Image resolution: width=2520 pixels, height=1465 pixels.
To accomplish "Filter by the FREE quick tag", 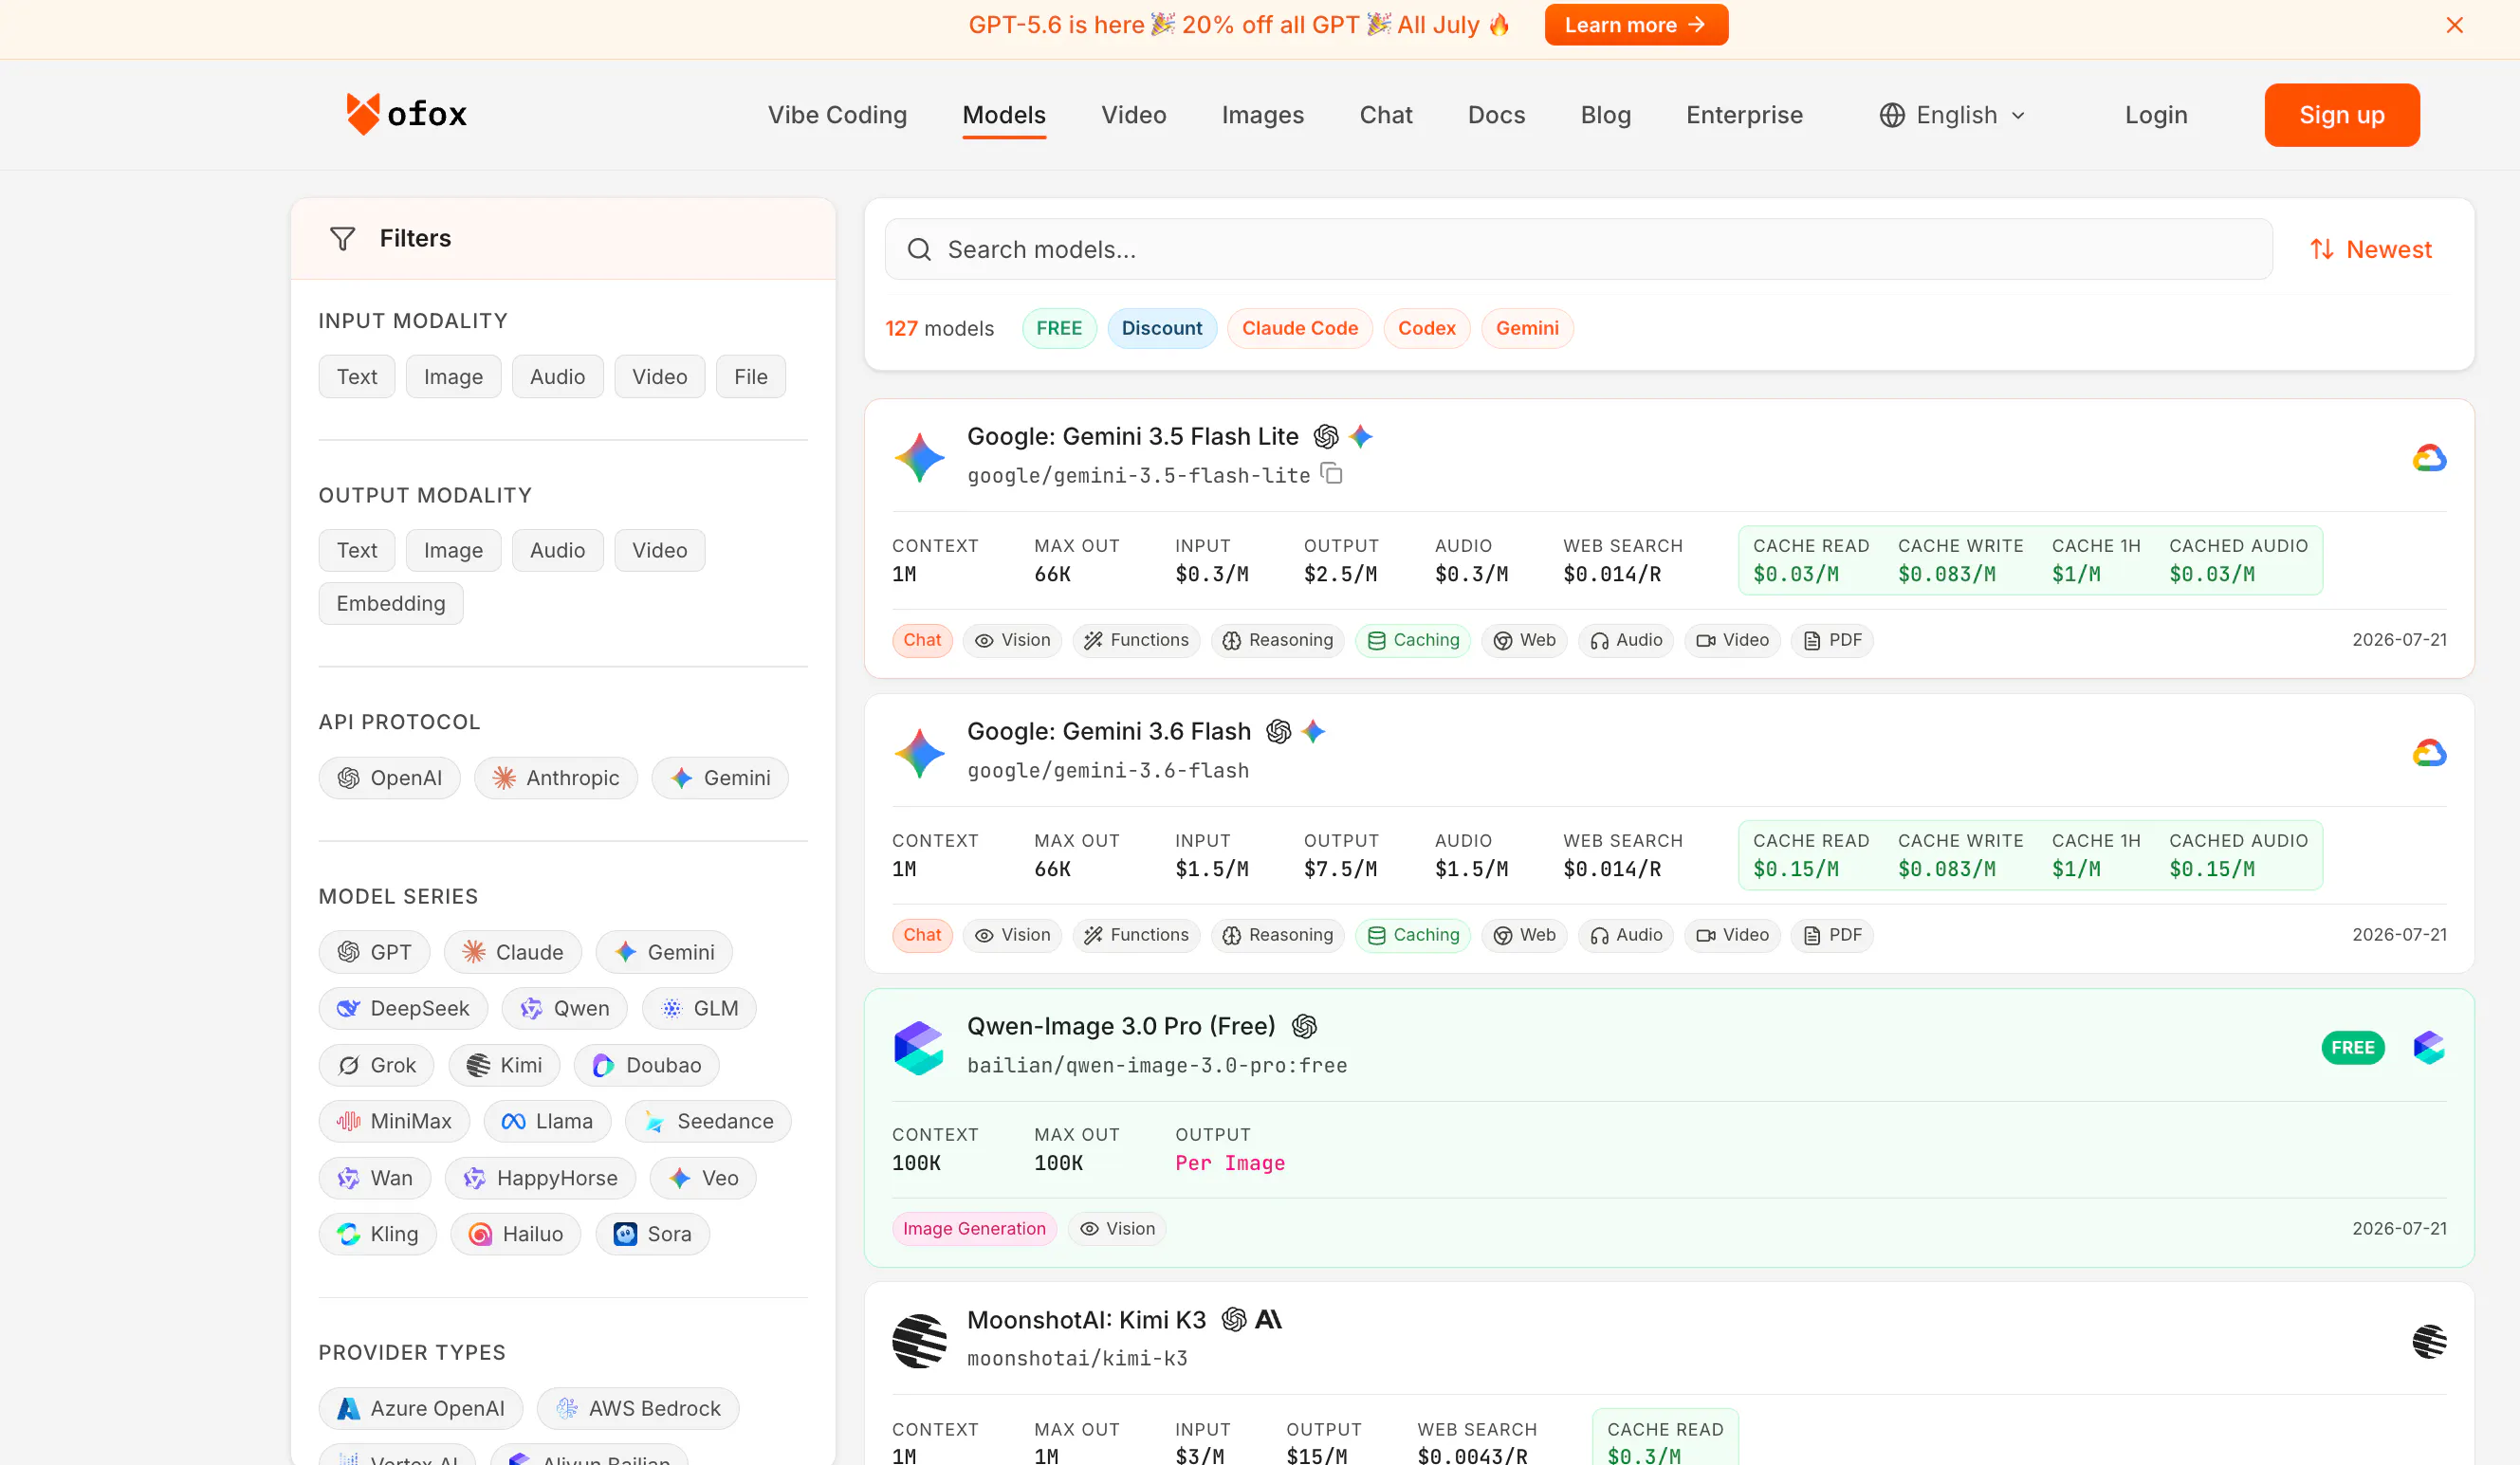I will point(1059,329).
